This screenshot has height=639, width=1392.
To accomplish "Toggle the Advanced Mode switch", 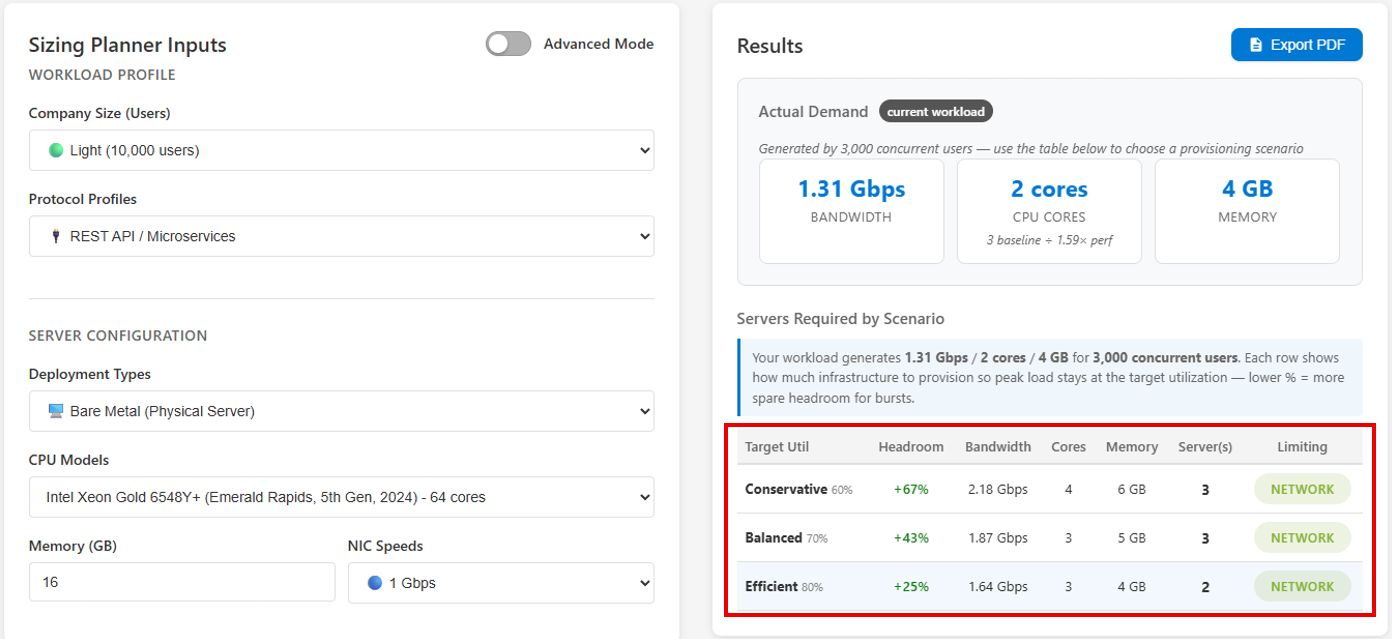I will [x=508, y=44].
